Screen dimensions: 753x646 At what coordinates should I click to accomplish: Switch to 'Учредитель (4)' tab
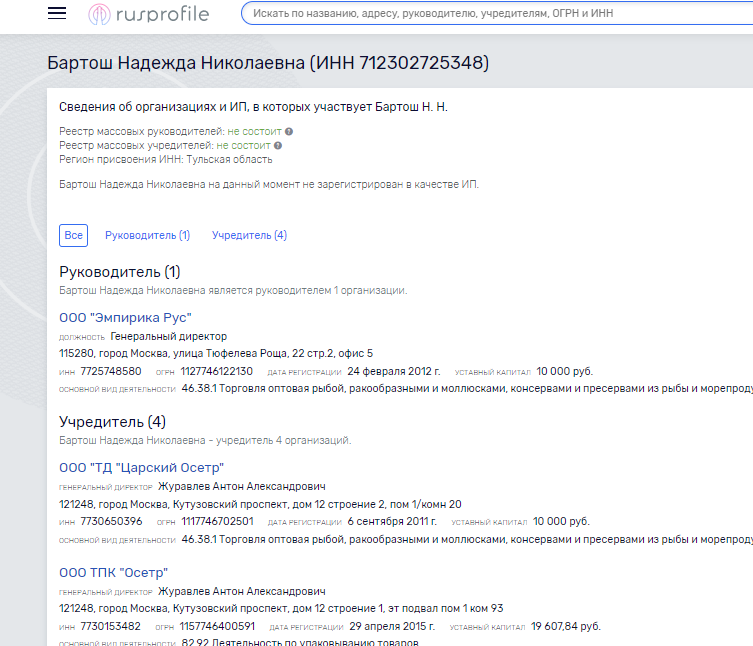point(249,235)
